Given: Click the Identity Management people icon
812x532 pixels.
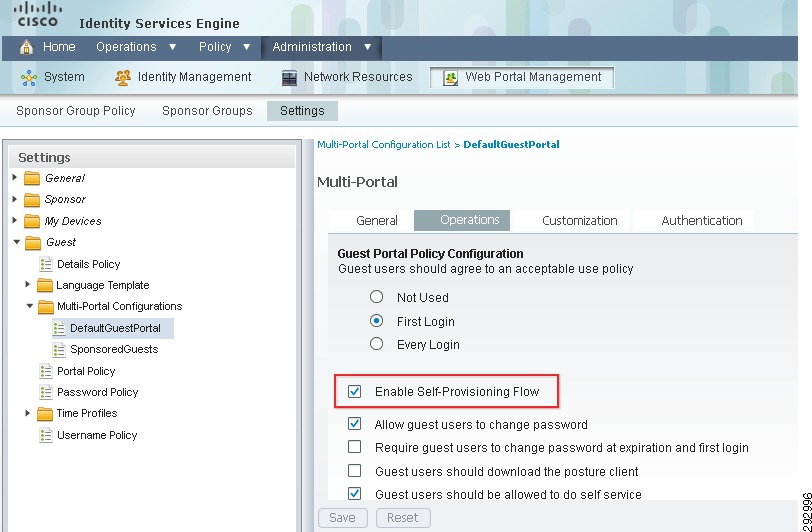Looking at the screenshot, I should [123, 78].
